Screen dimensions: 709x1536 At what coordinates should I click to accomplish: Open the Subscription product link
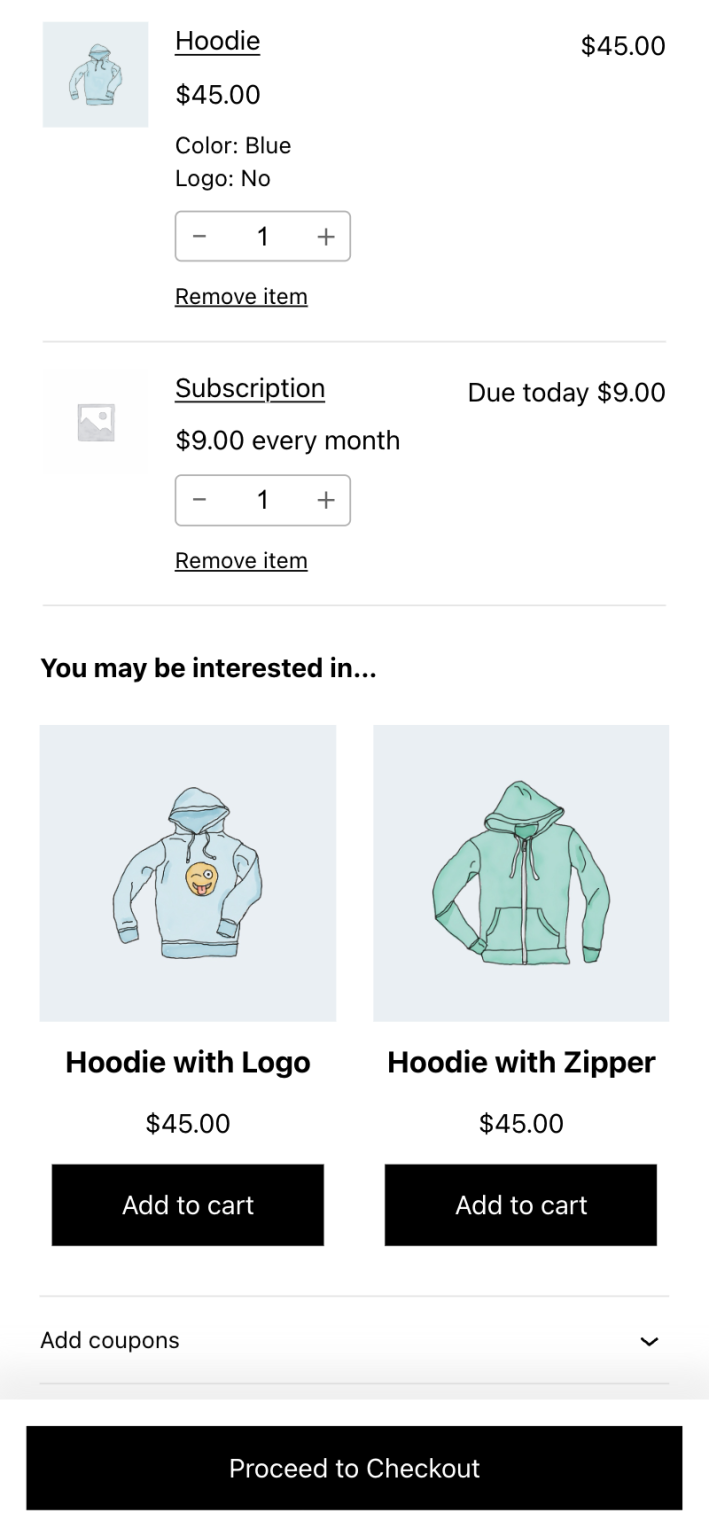point(250,388)
